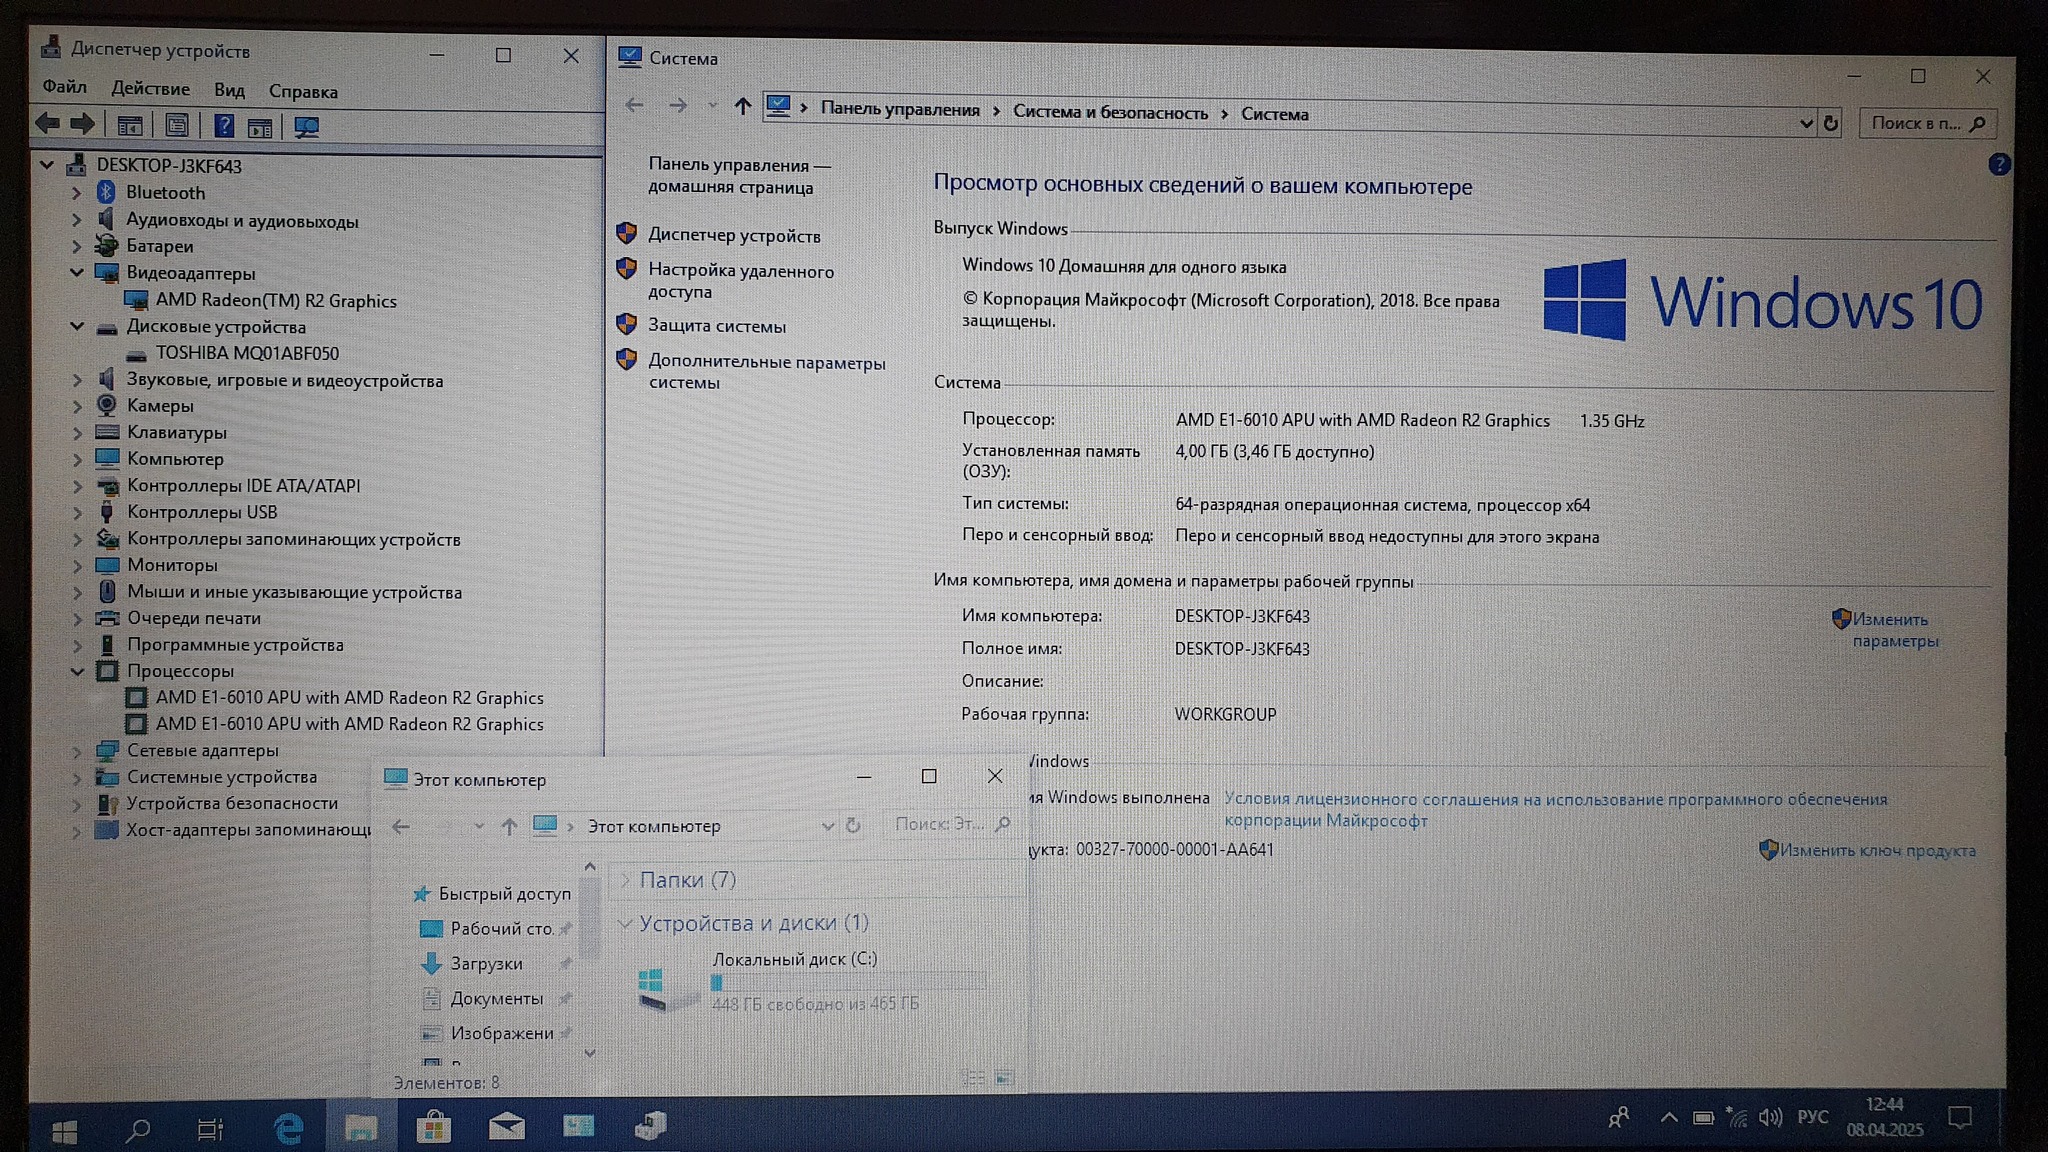Expand the Bluetooth device category

(x=76, y=192)
